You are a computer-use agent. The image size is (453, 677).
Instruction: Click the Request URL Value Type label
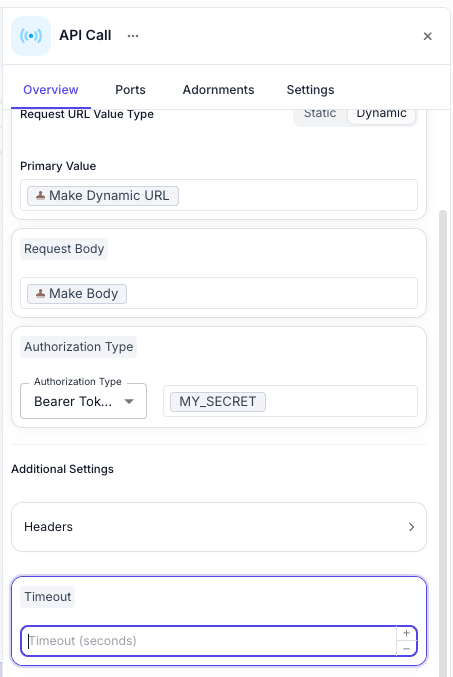pos(87,114)
